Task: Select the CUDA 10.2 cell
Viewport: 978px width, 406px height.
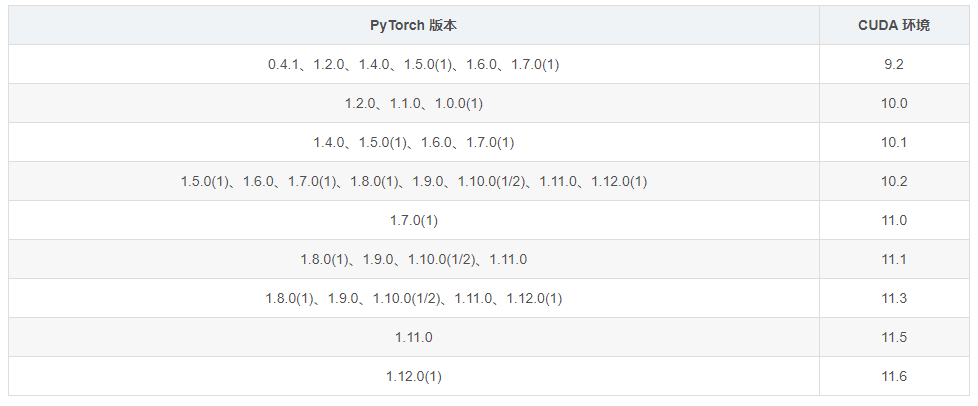Action: (894, 181)
